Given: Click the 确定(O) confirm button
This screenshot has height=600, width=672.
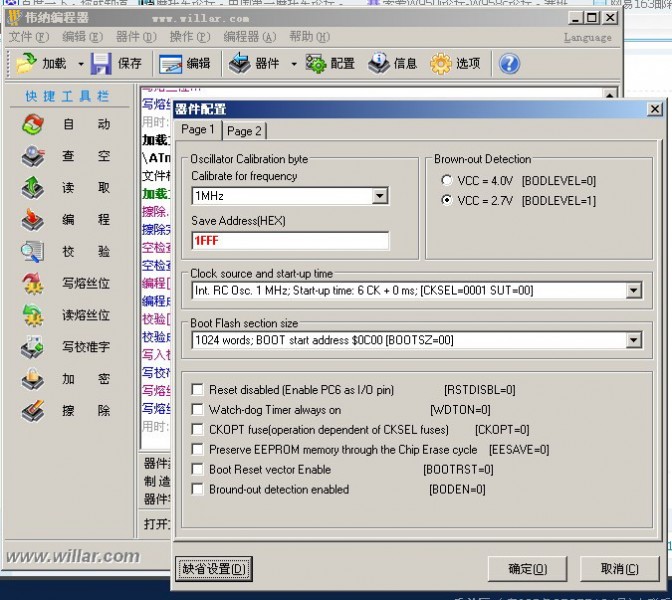Looking at the screenshot, I should click(x=527, y=569).
